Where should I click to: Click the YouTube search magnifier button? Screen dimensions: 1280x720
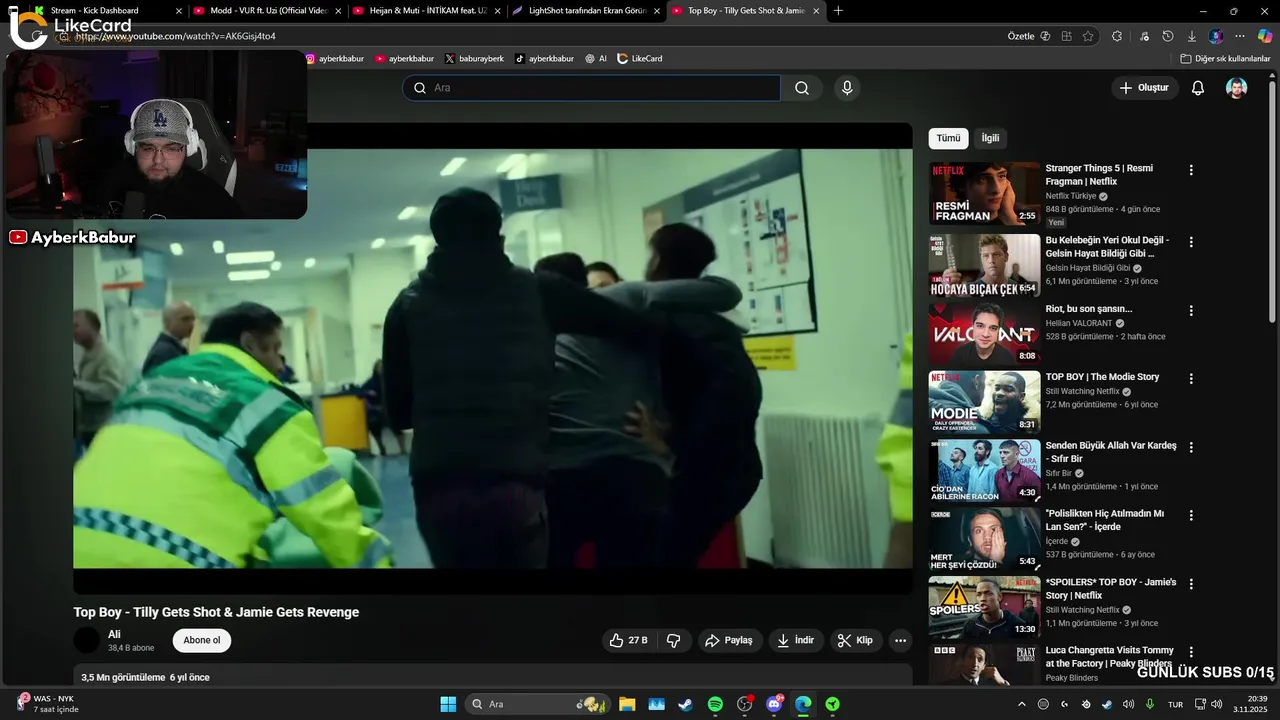coord(802,88)
